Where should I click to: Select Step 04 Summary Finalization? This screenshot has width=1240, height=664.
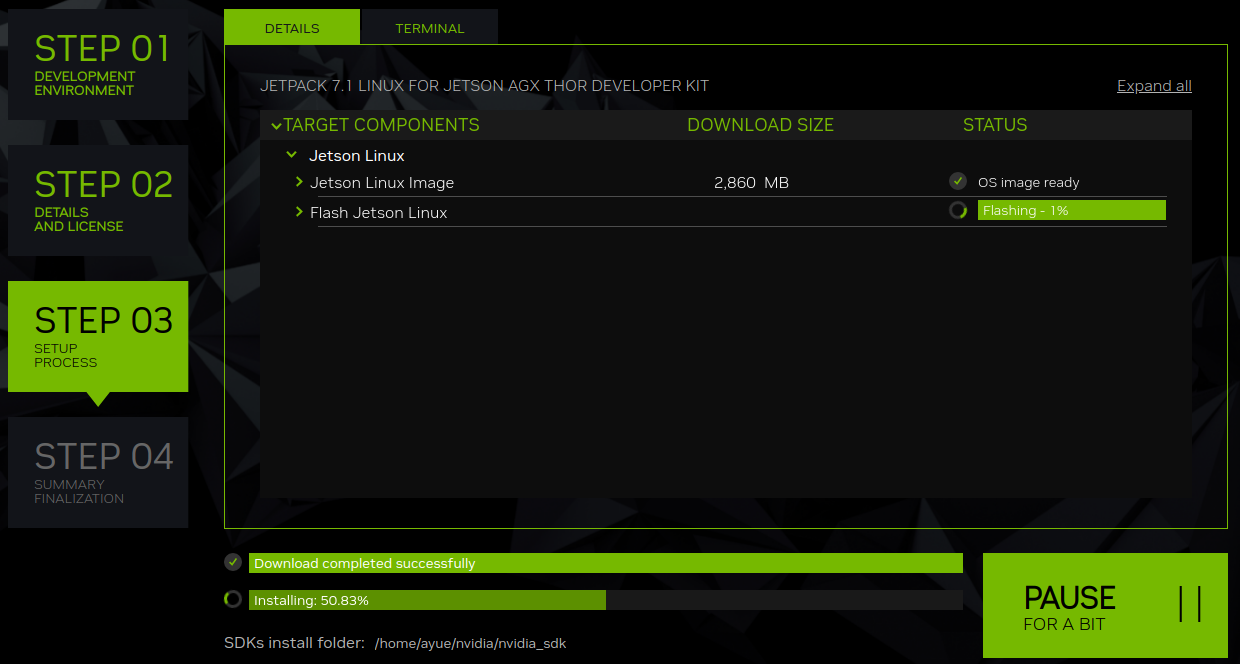click(x=98, y=472)
